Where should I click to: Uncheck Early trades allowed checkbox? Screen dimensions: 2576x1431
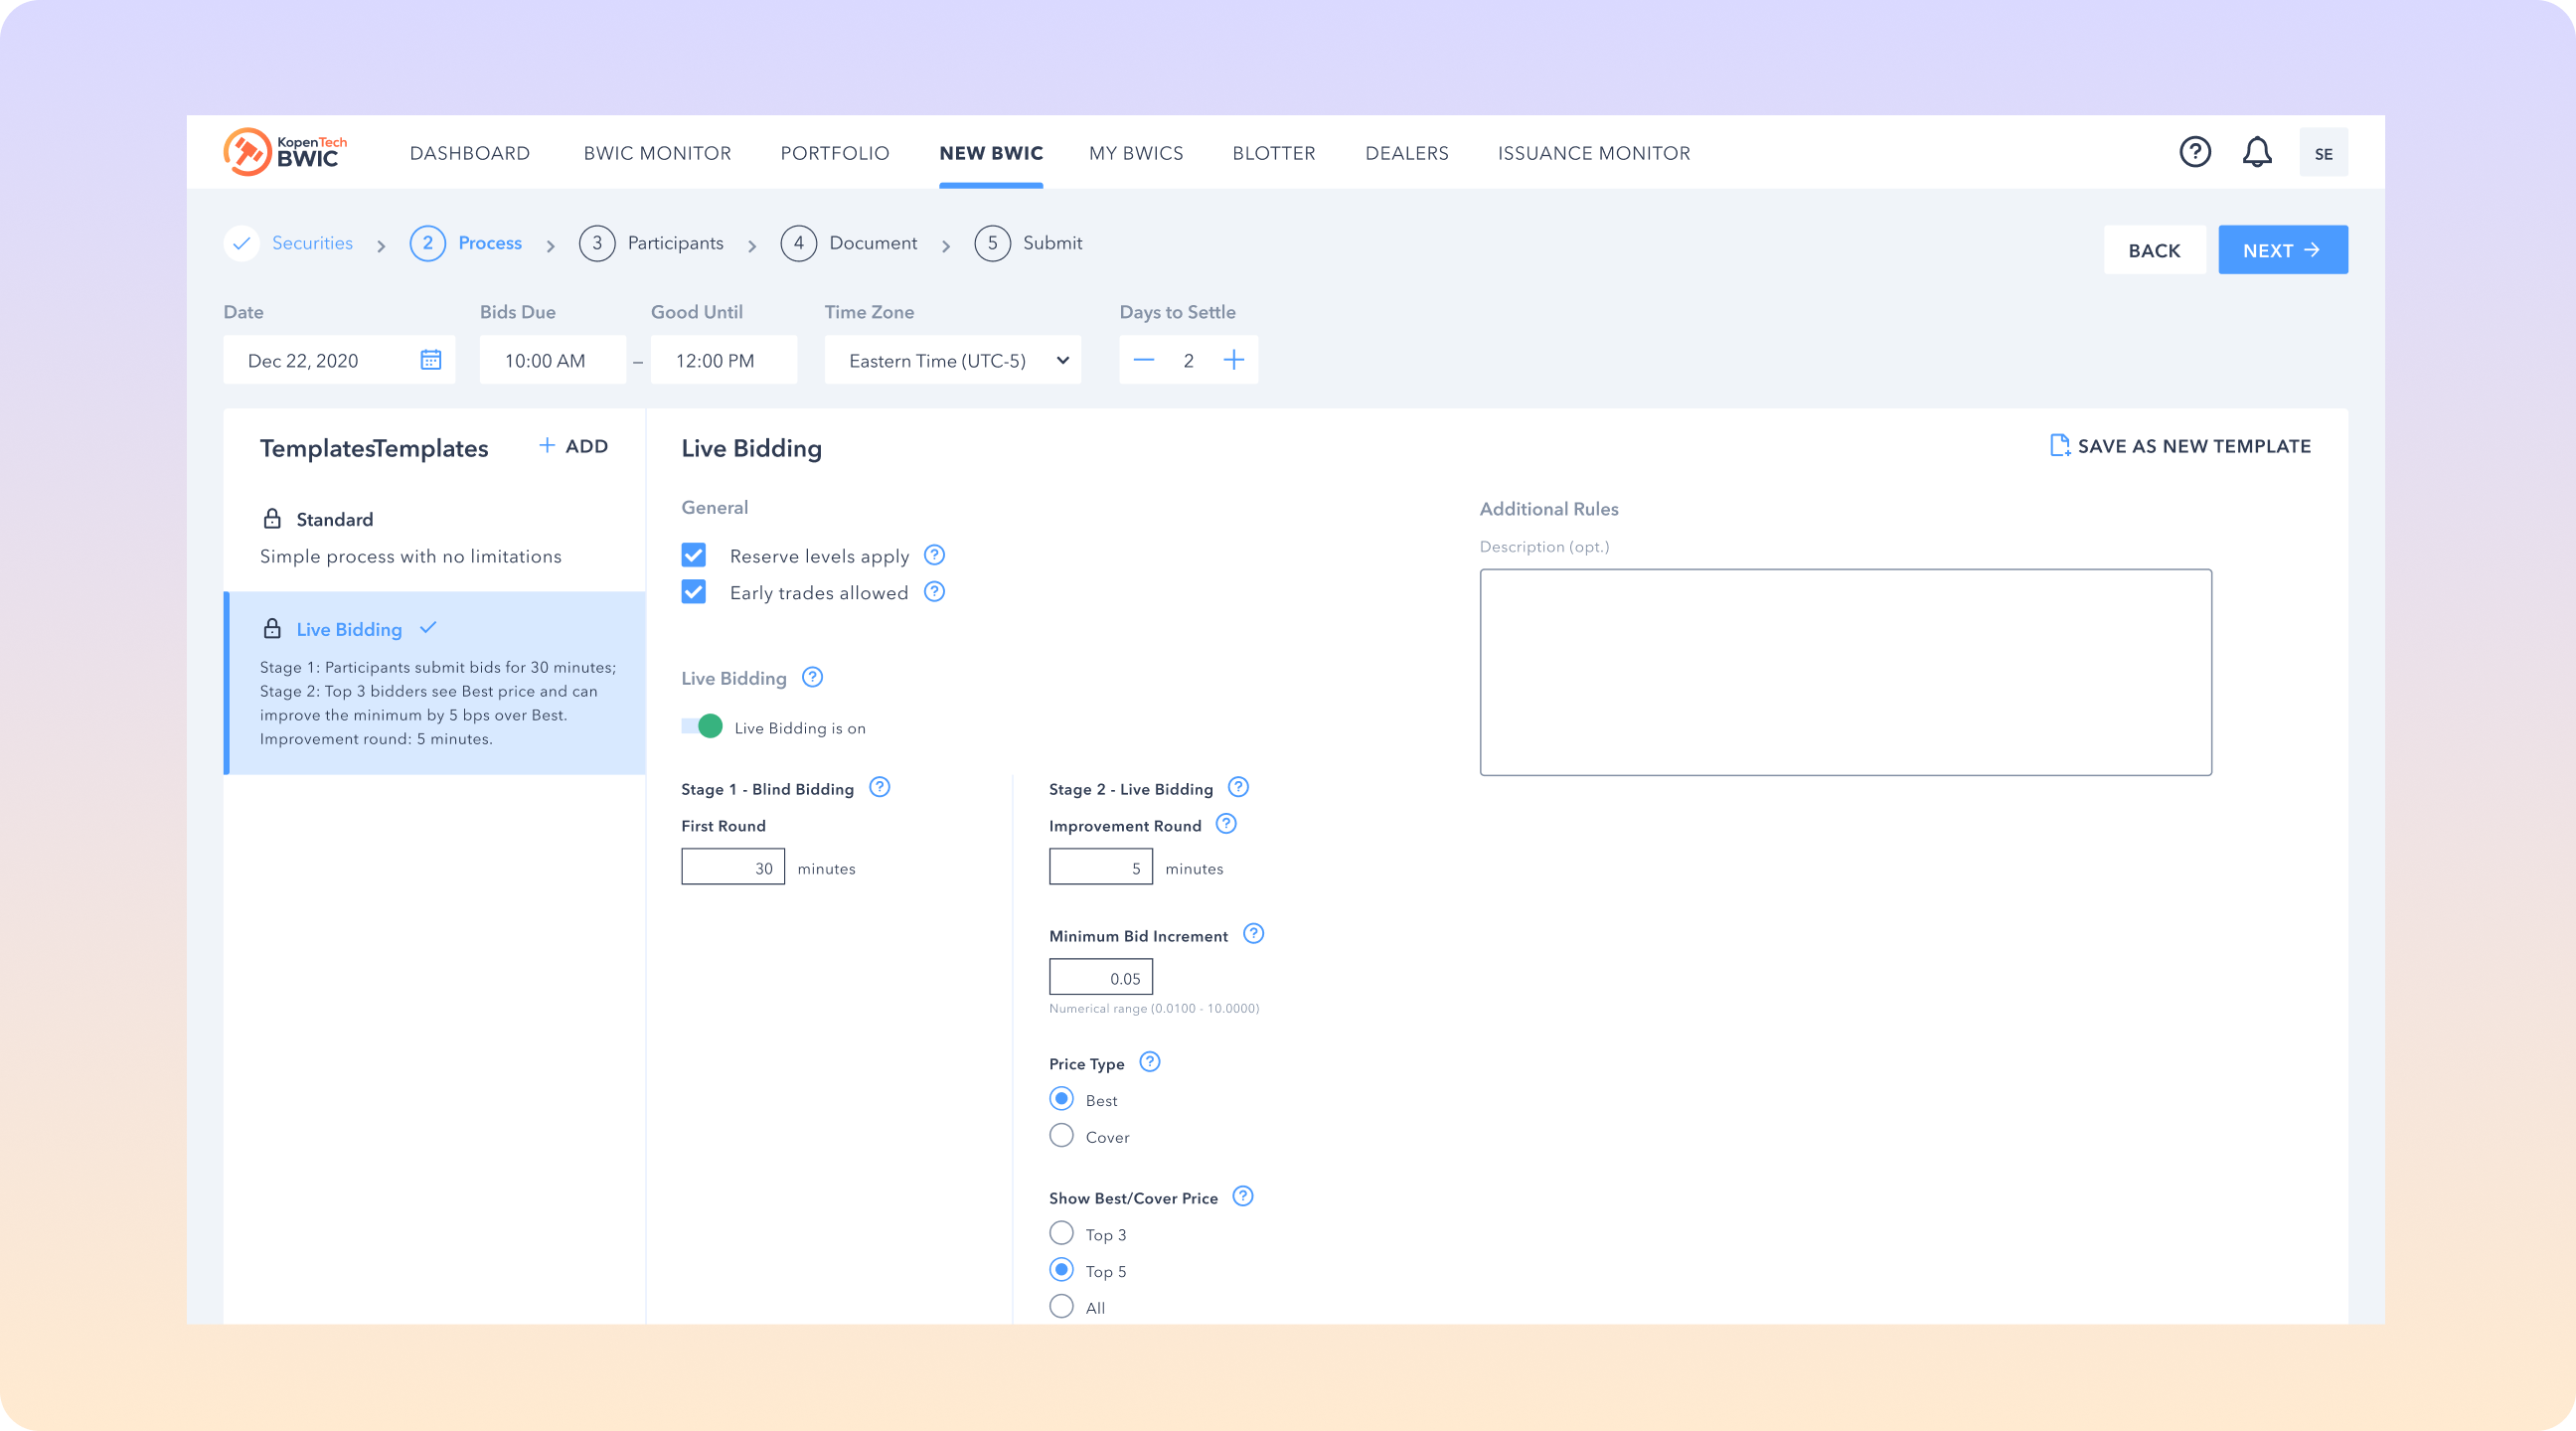[694, 592]
